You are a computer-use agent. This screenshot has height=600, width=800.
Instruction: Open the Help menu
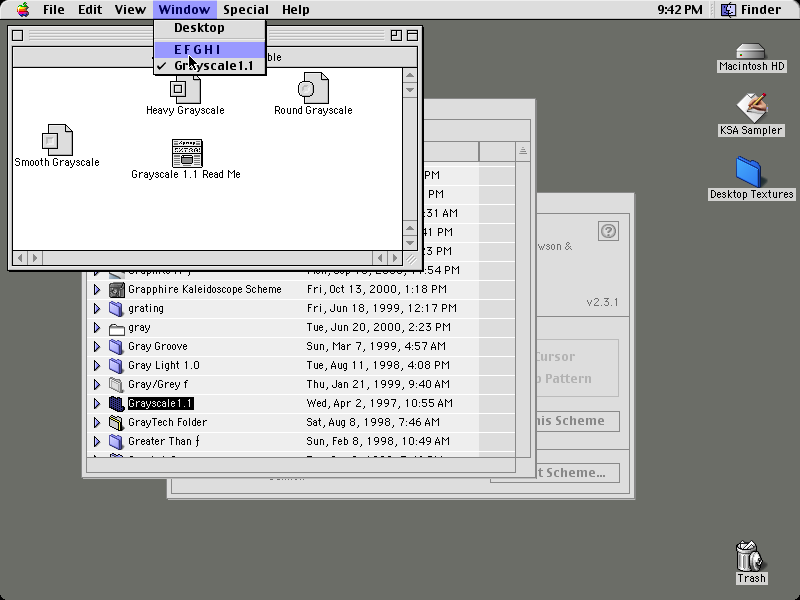pyautogui.click(x=296, y=10)
